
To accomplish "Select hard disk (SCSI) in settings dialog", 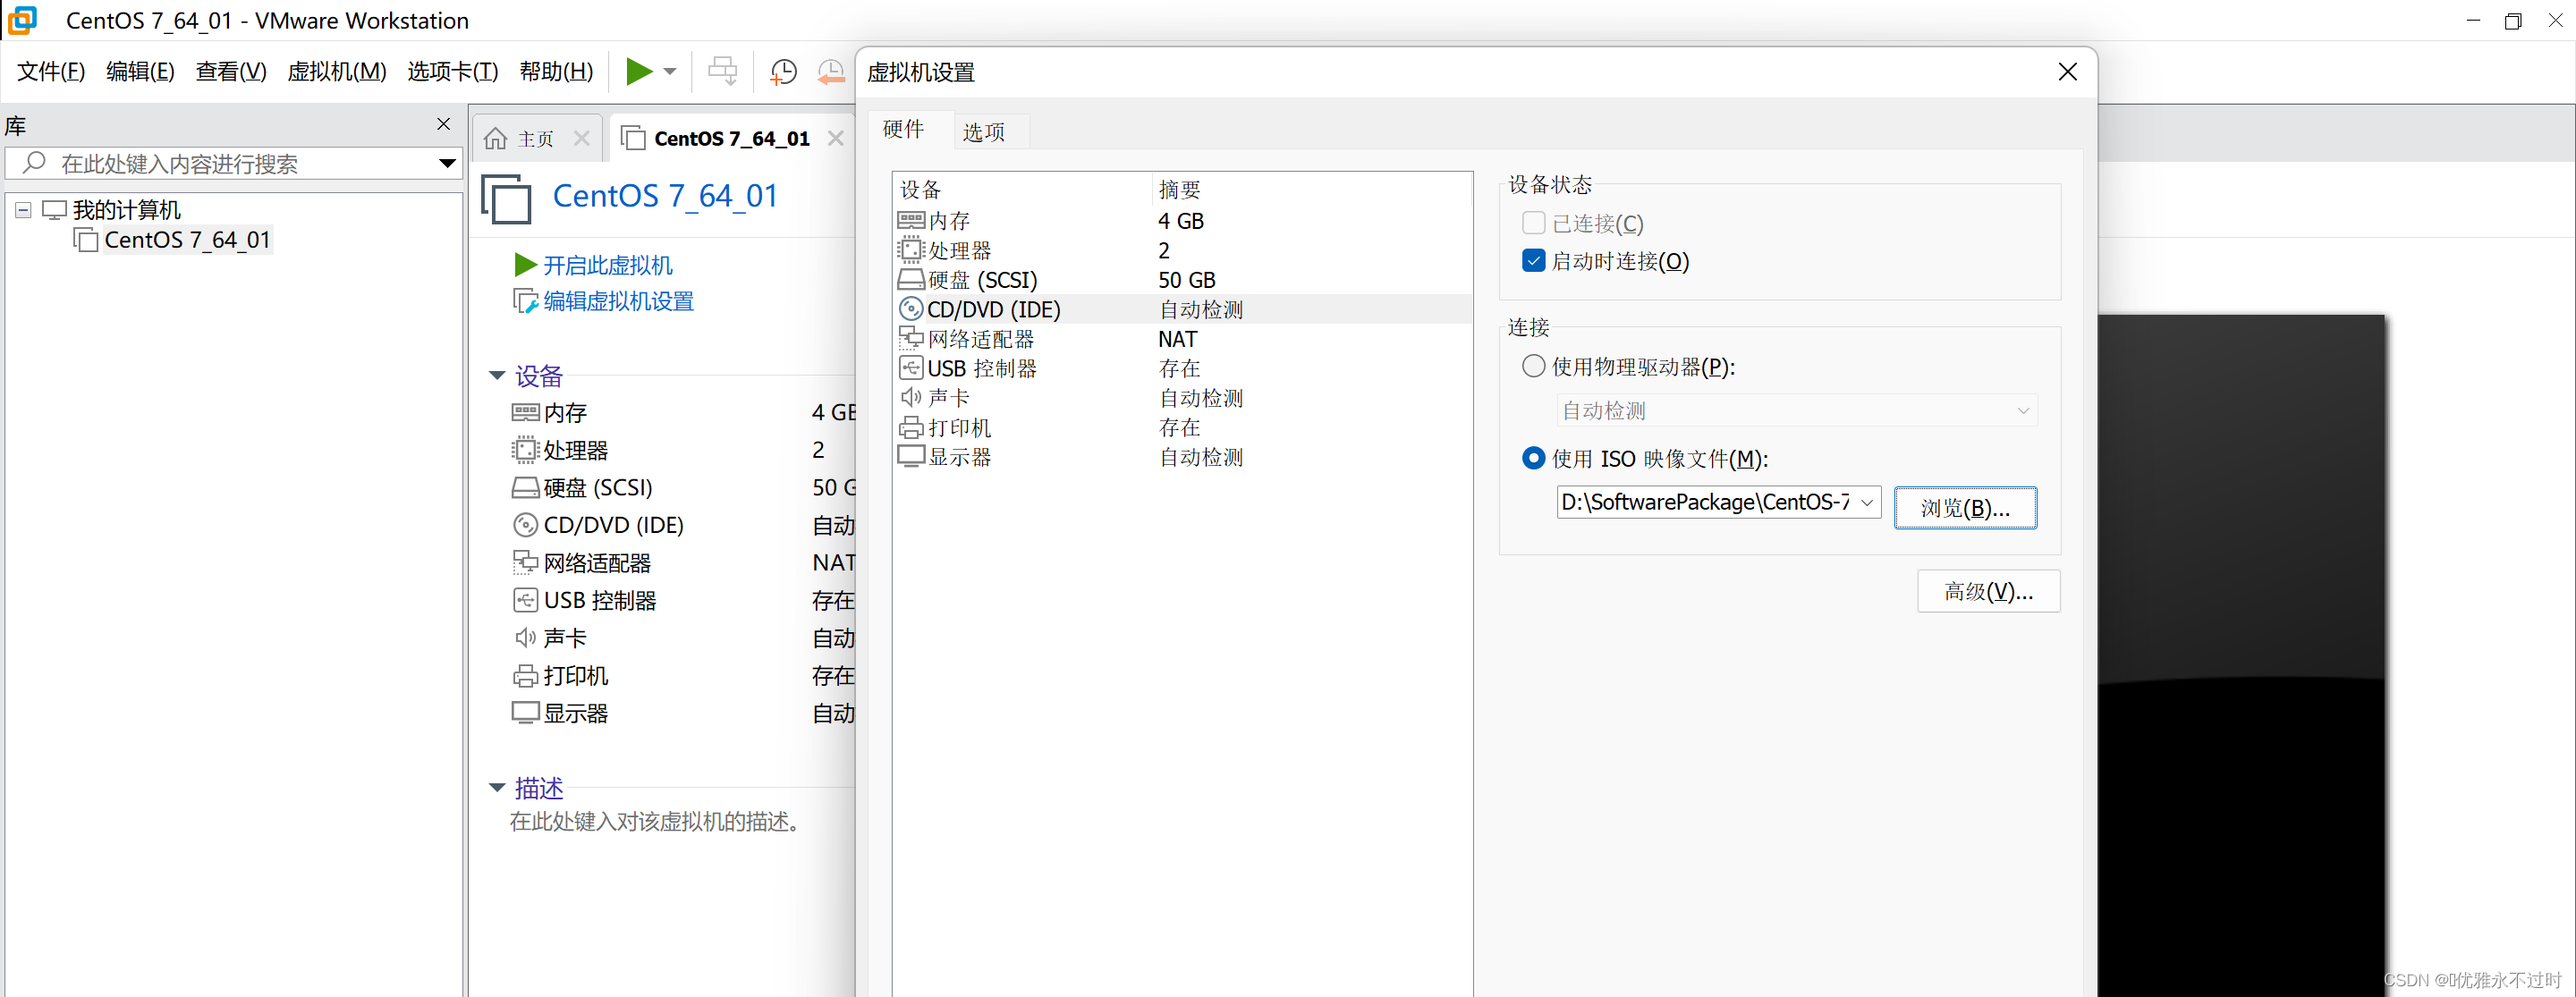I will 981,280.
